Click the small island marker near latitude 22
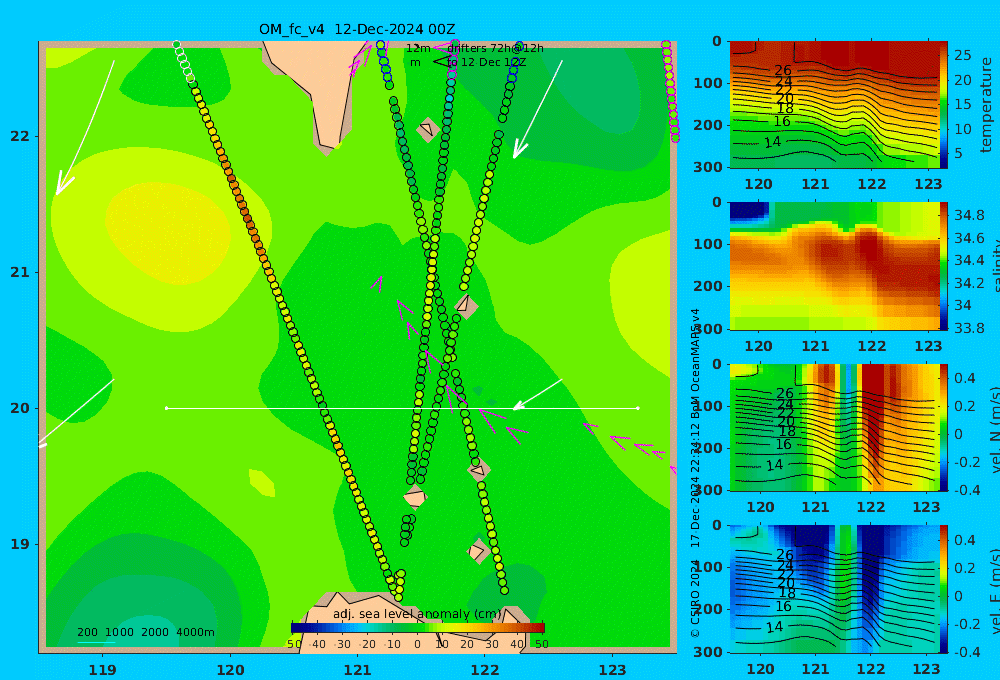This screenshot has width=1000, height=680. [427, 129]
